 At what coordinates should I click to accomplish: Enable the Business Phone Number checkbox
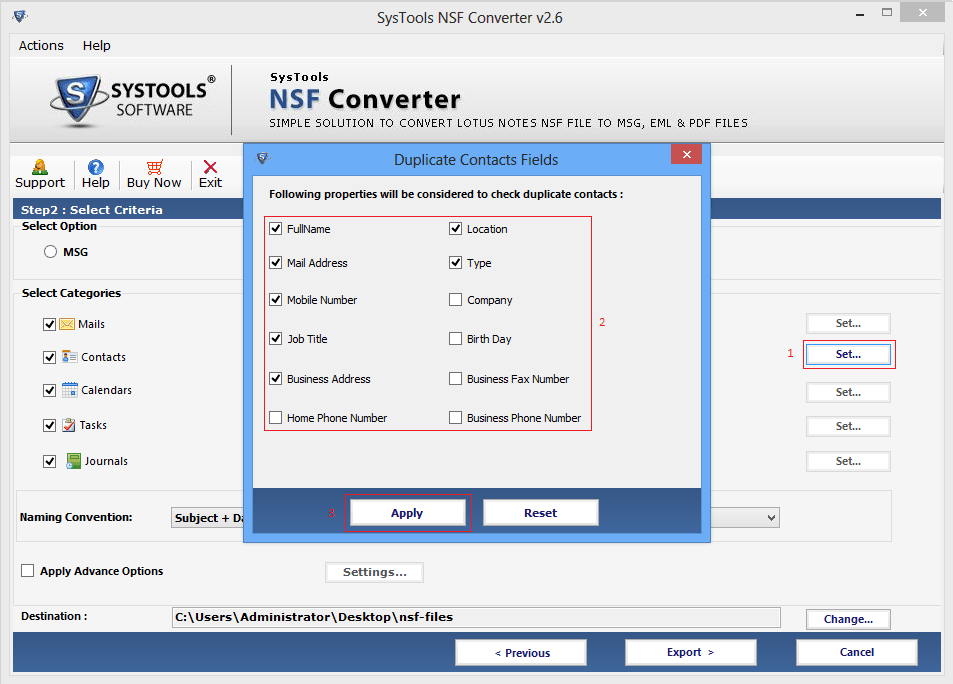pyautogui.click(x=455, y=418)
